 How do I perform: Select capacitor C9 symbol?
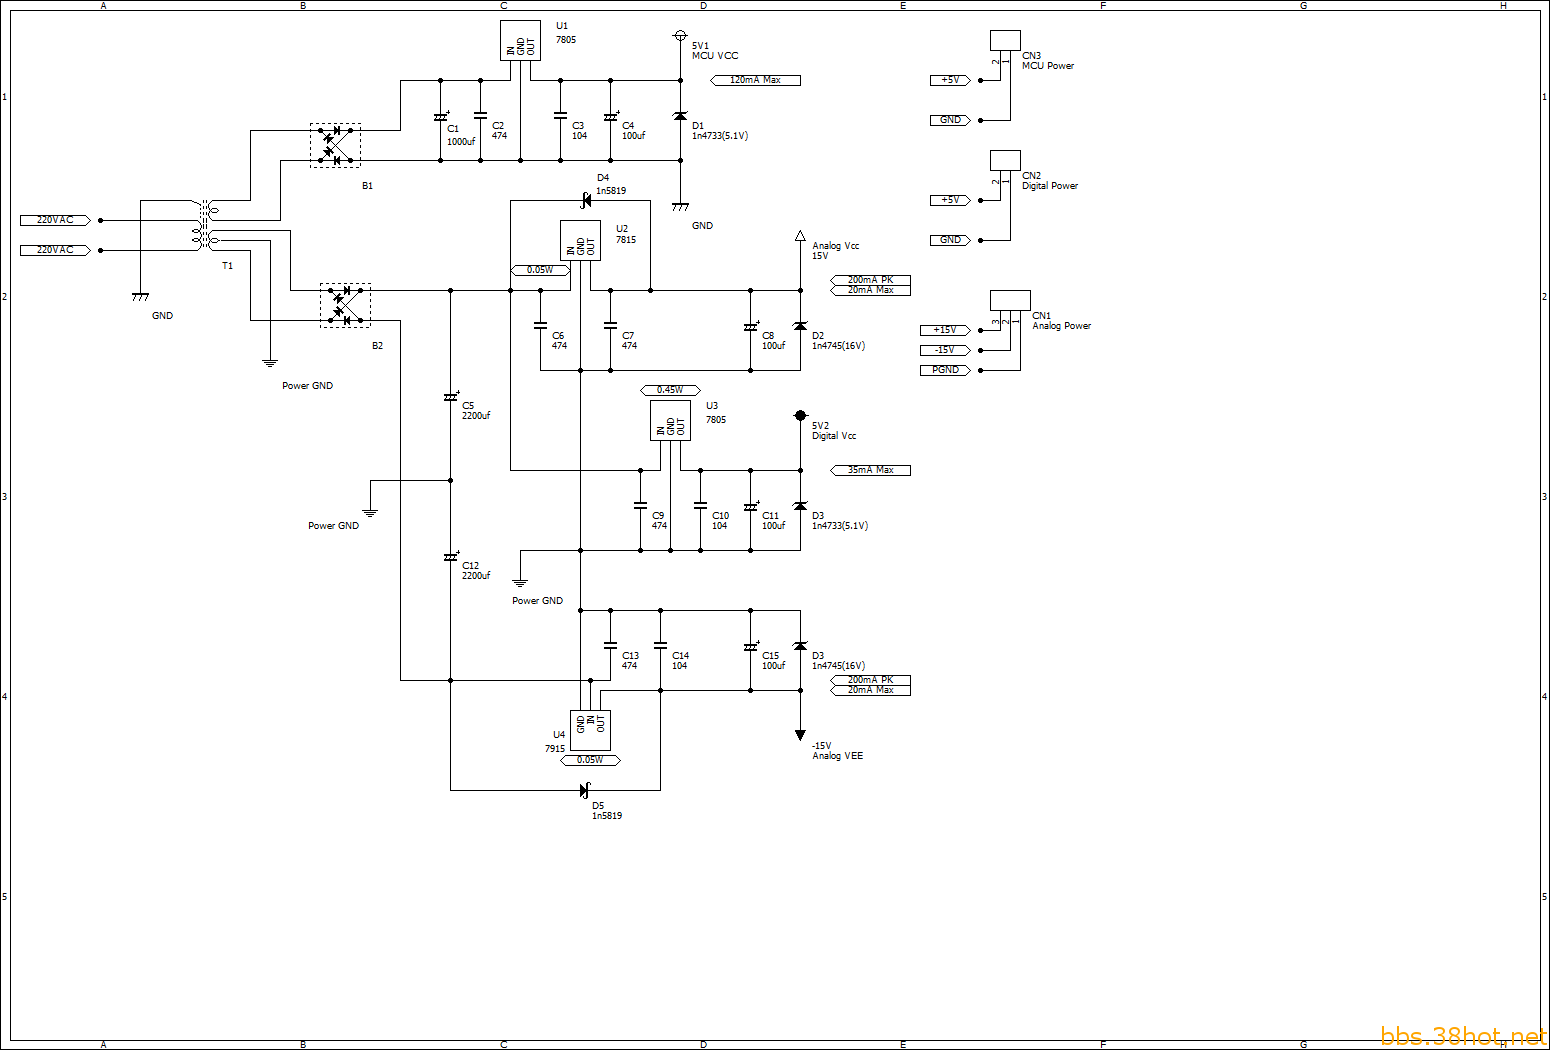[x=640, y=506]
